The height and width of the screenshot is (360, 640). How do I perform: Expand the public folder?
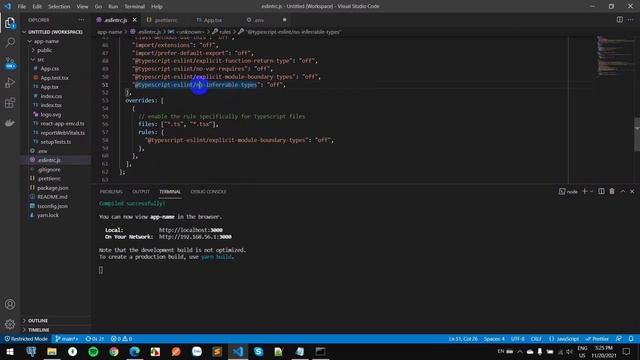point(44,50)
